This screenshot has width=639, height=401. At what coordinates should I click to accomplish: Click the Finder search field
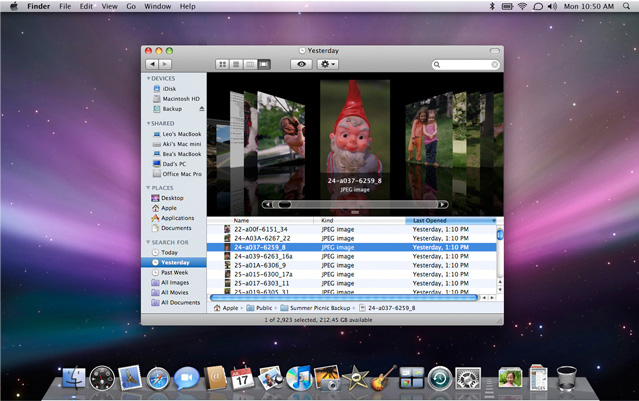pyautogui.click(x=465, y=64)
